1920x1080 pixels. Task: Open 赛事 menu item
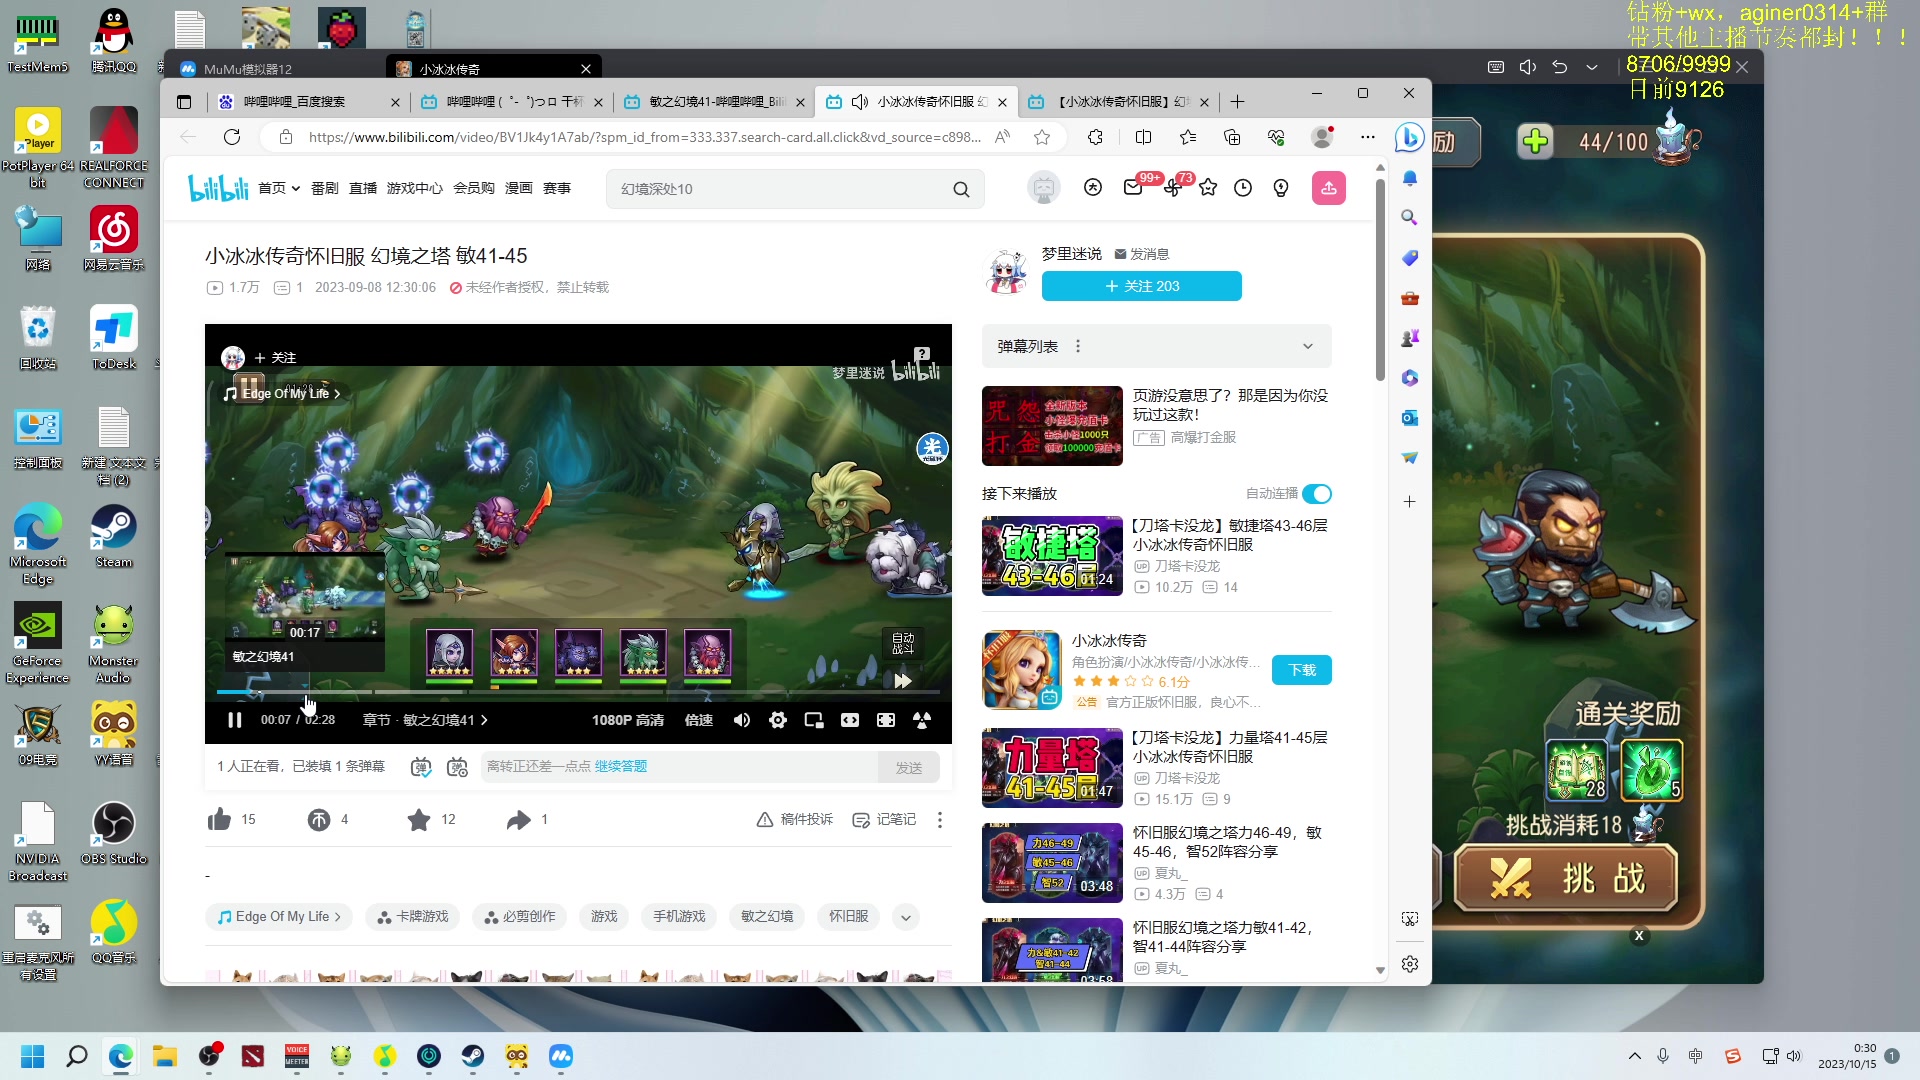(x=557, y=188)
